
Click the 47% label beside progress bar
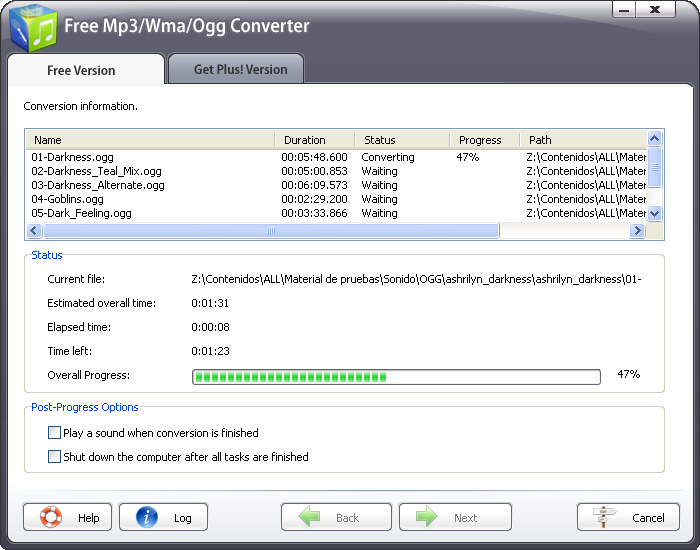coord(629,374)
